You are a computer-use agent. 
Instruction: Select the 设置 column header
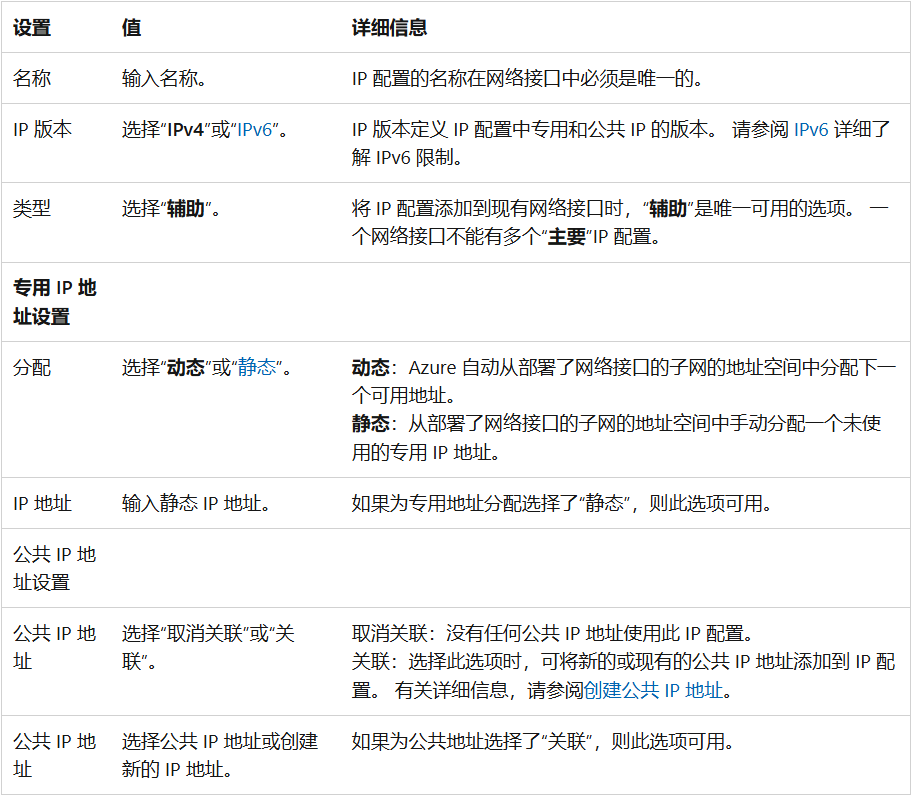click(28, 27)
